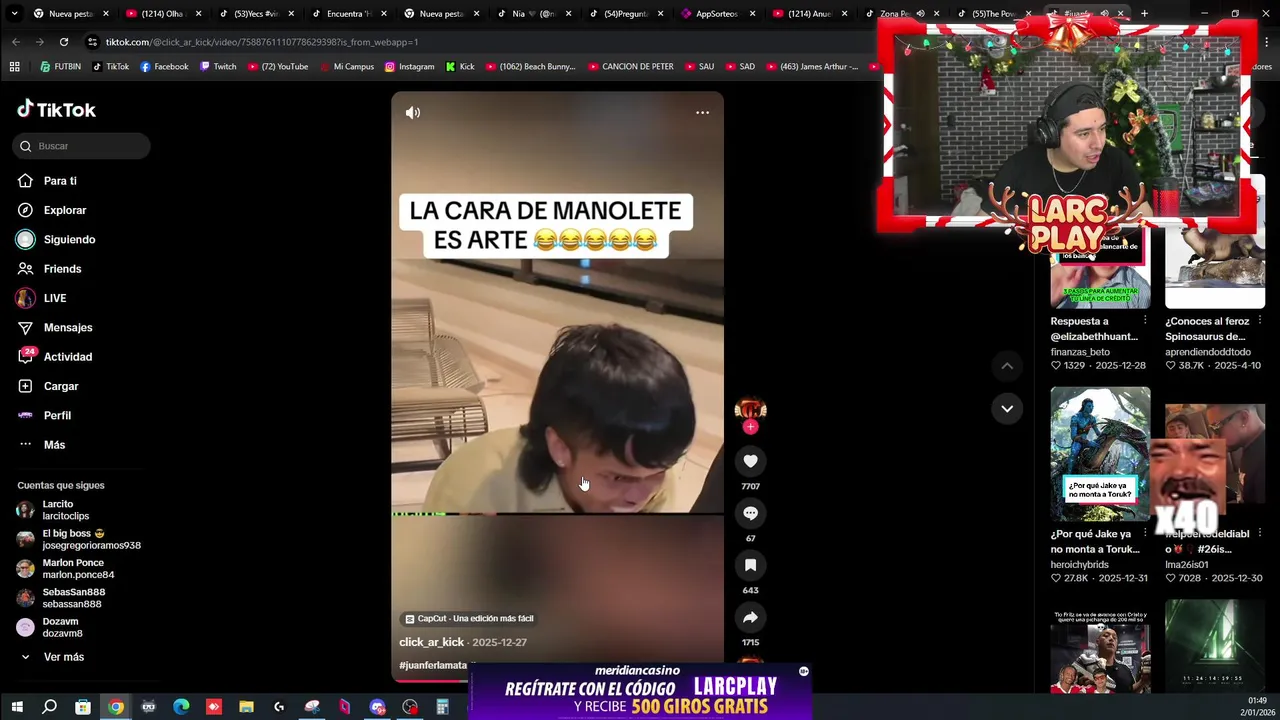Open heroichybrids channel name
This screenshot has height=720, width=1280.
coord(1079,565)
